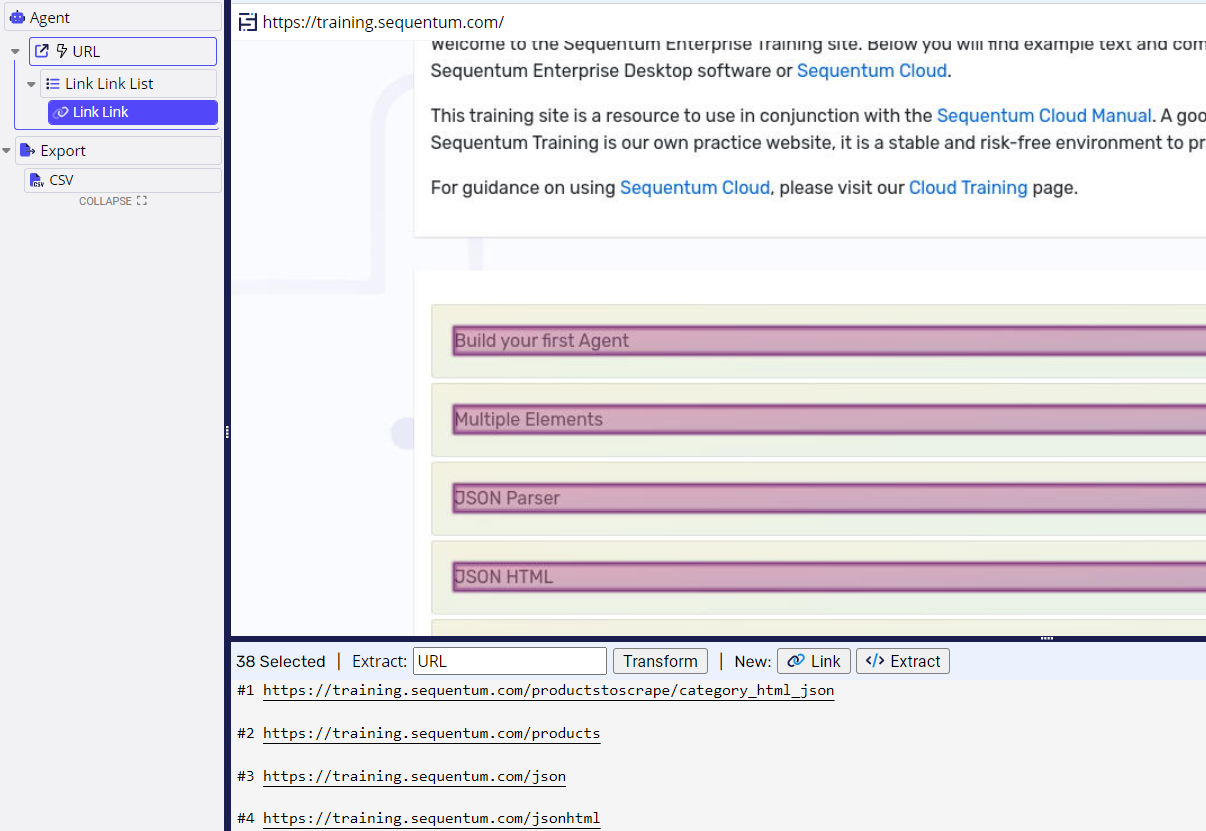Open the Cloud Training link

pyautogui.click(x=968, y=187)
